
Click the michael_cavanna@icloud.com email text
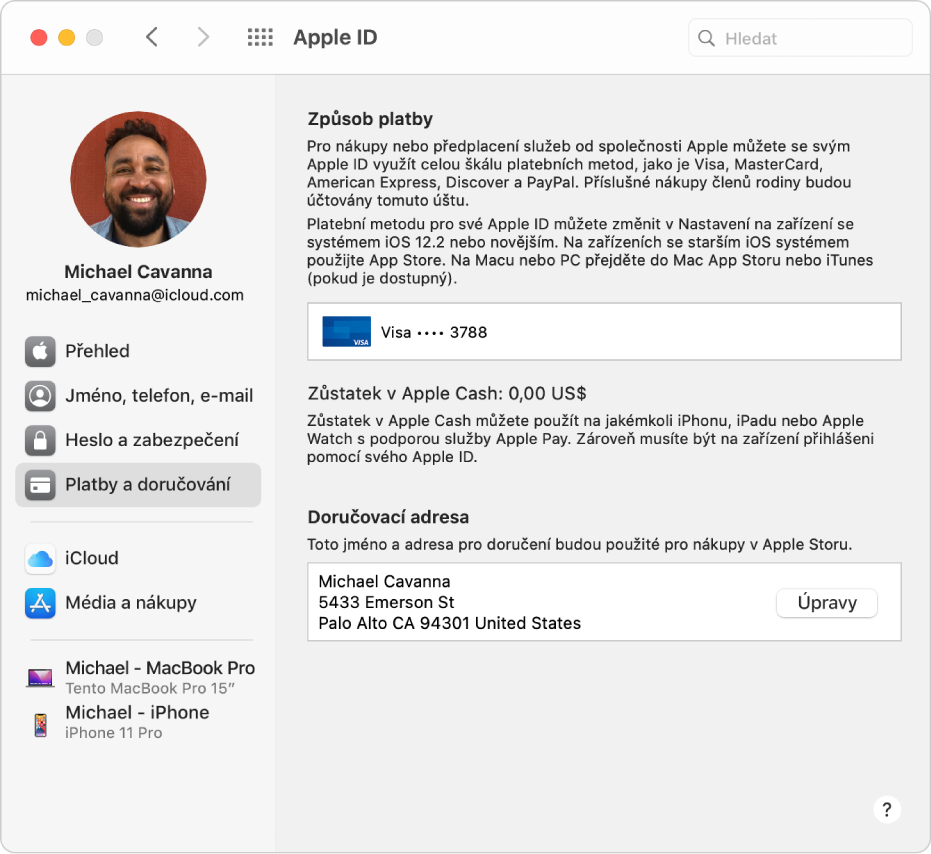135,295
